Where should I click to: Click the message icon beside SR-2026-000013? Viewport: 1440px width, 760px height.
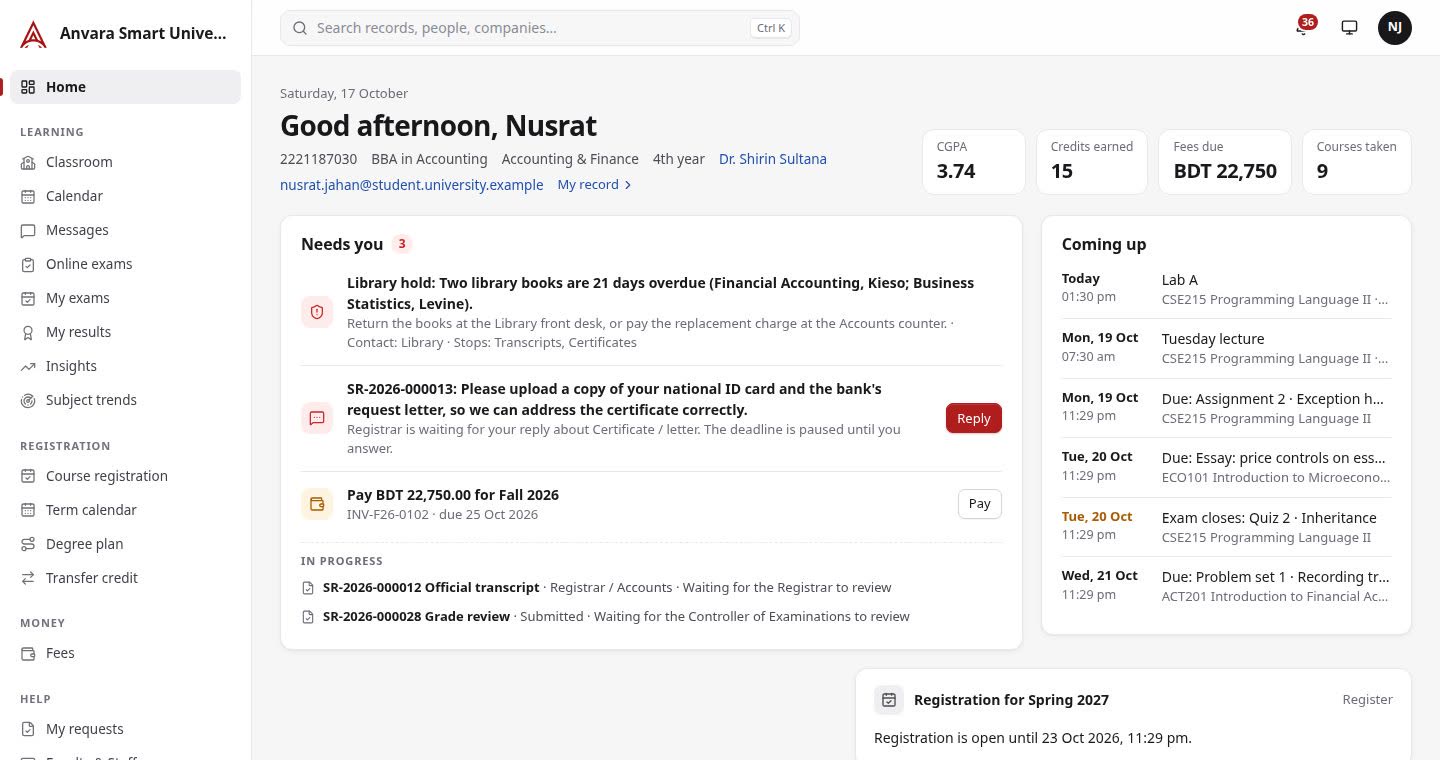(317, 418)
